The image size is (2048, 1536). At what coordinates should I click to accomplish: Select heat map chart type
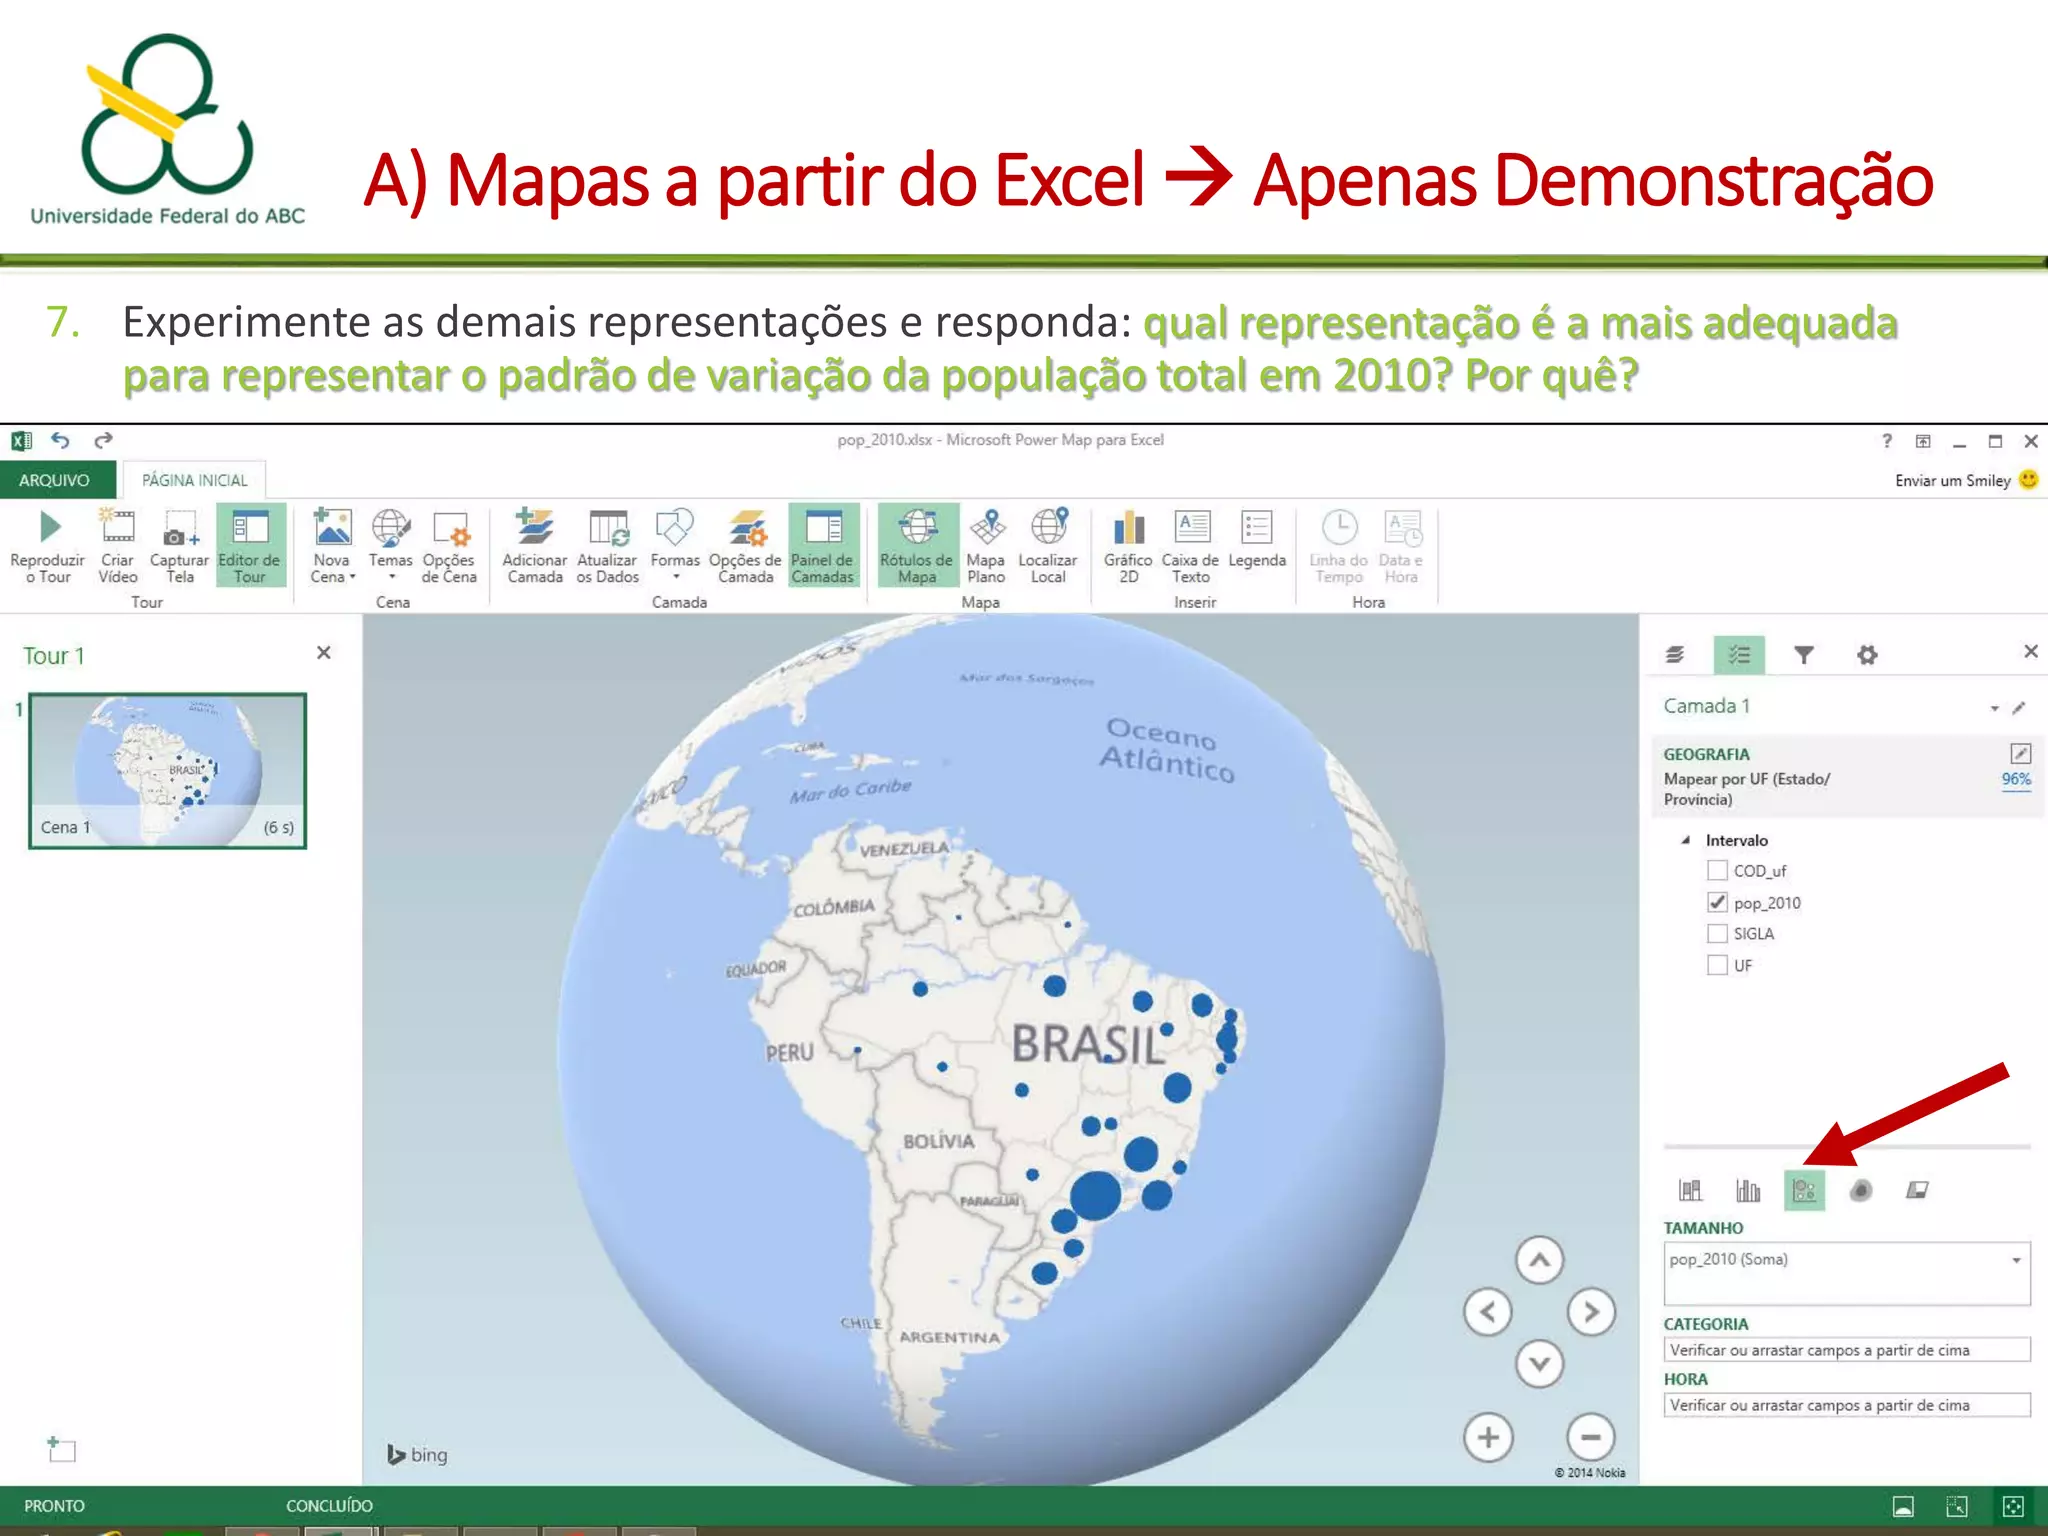[x=1861, y=1190]
